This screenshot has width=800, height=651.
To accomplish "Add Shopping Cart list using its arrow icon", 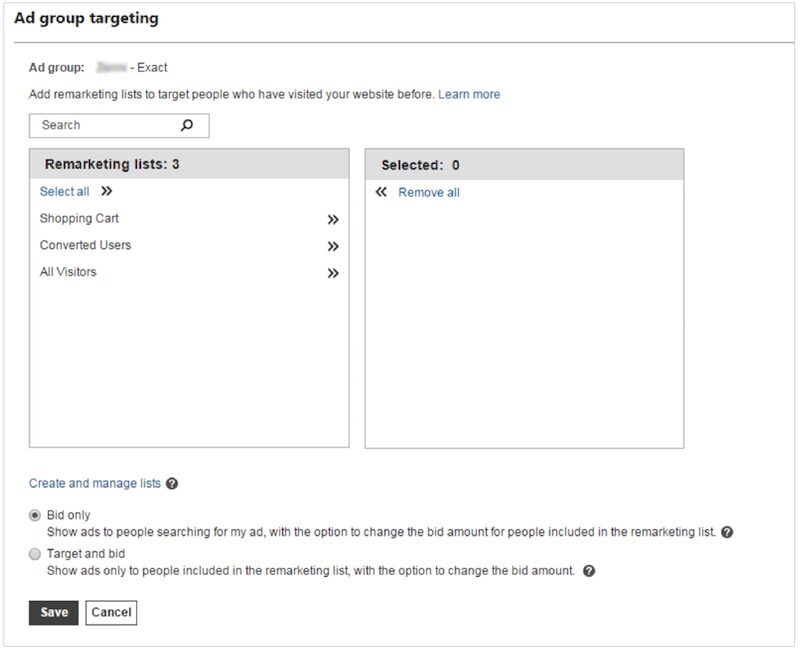I will [x=333, y=220].
